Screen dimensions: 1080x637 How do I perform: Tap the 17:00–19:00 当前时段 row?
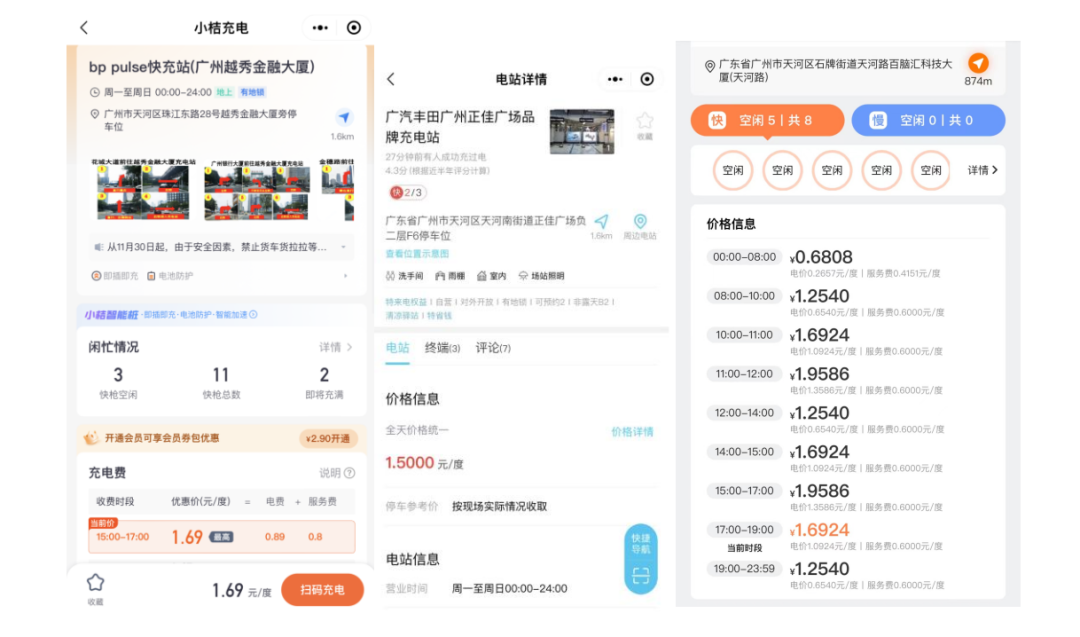847,537
